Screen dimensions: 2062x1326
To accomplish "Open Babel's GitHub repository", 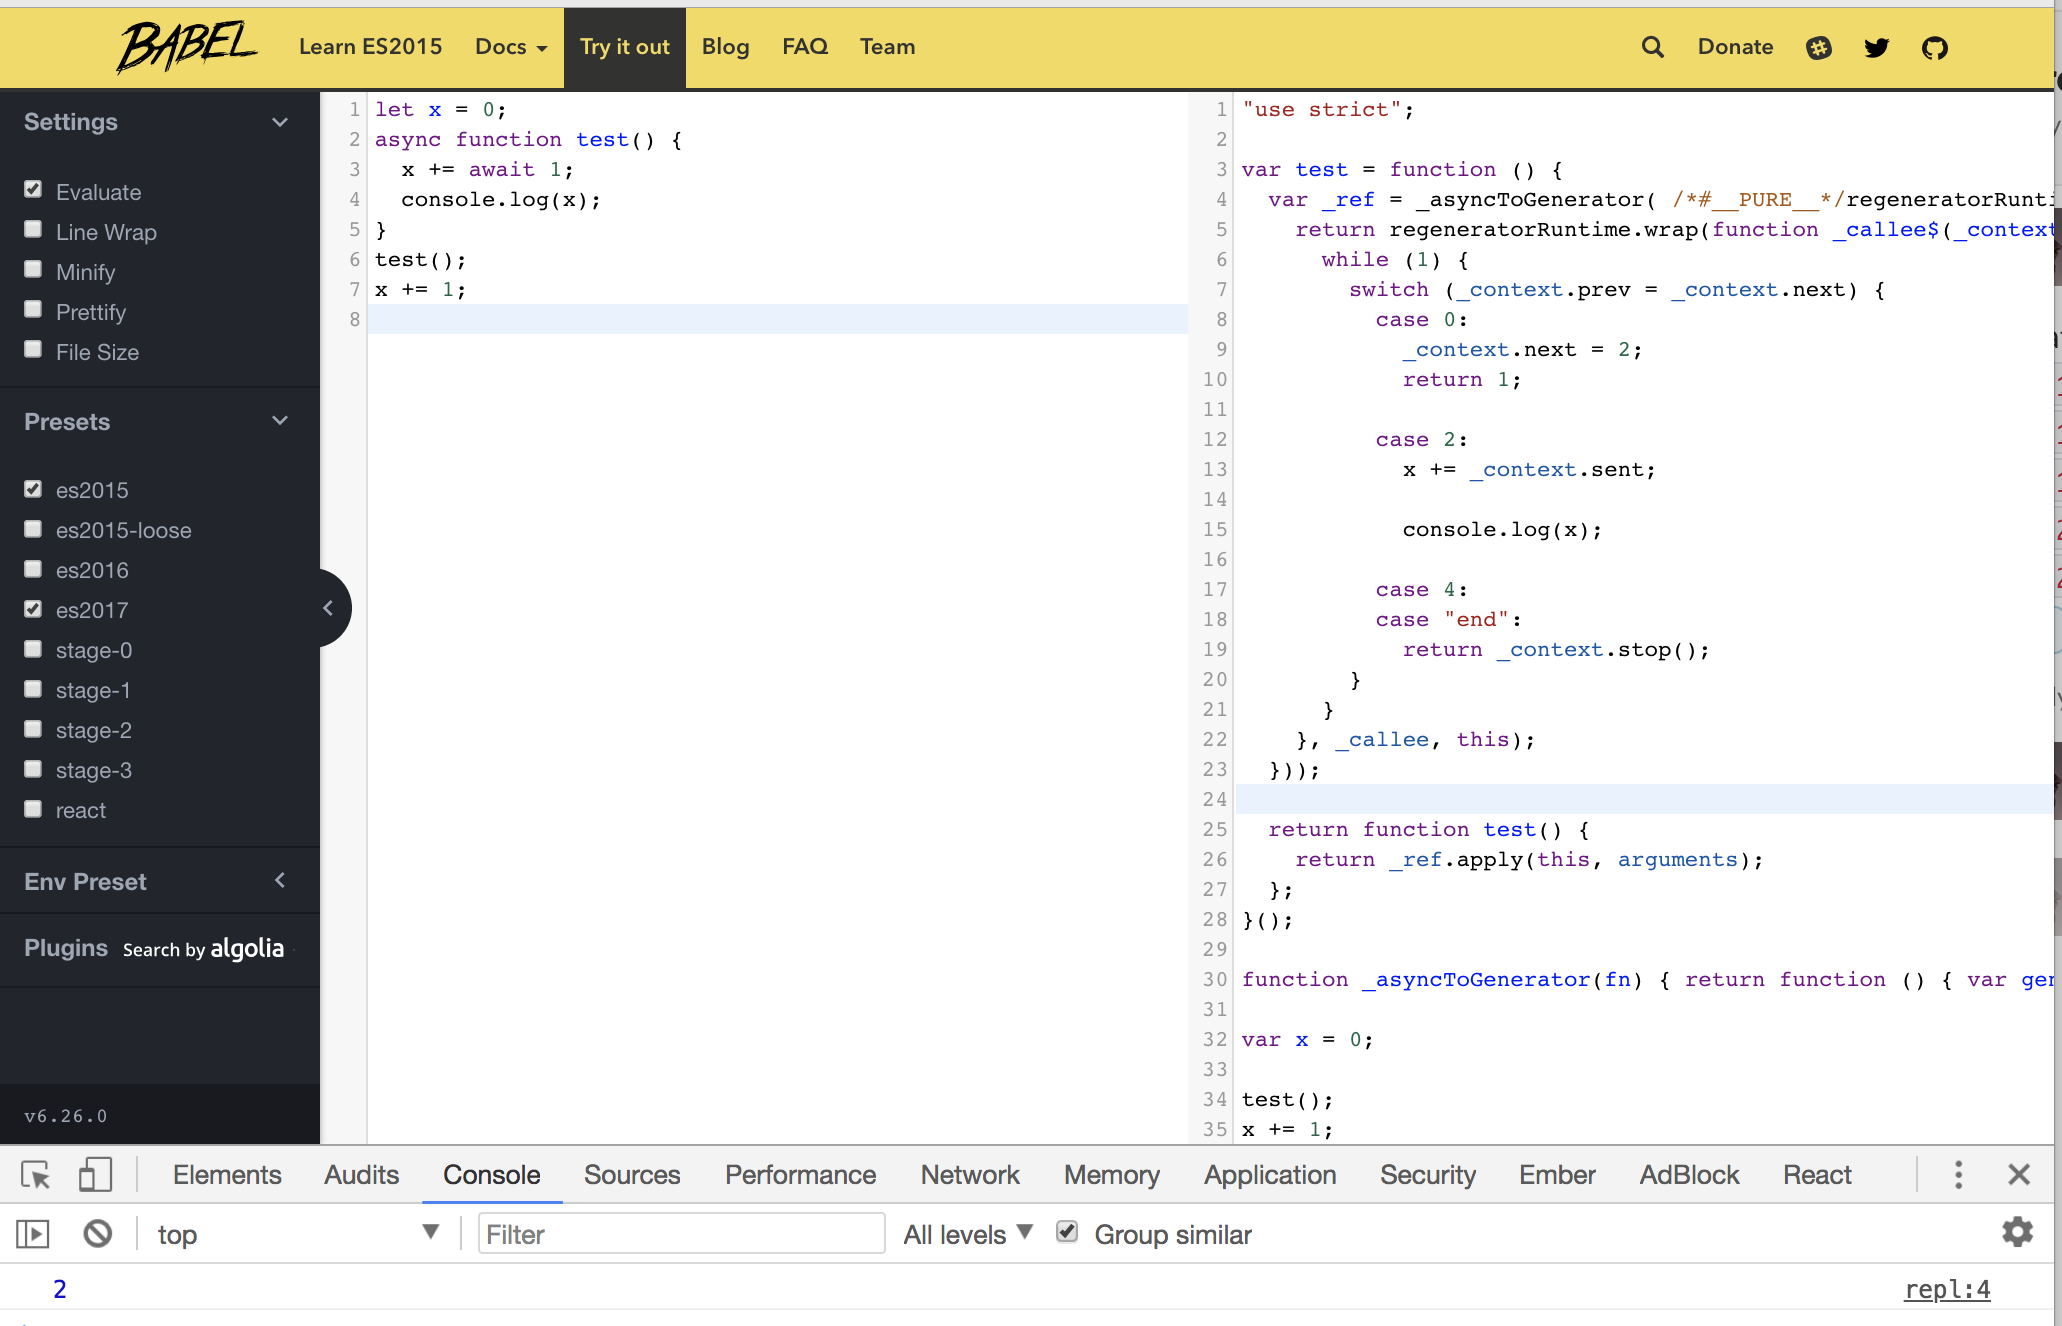I will (x=1935, y=47).
